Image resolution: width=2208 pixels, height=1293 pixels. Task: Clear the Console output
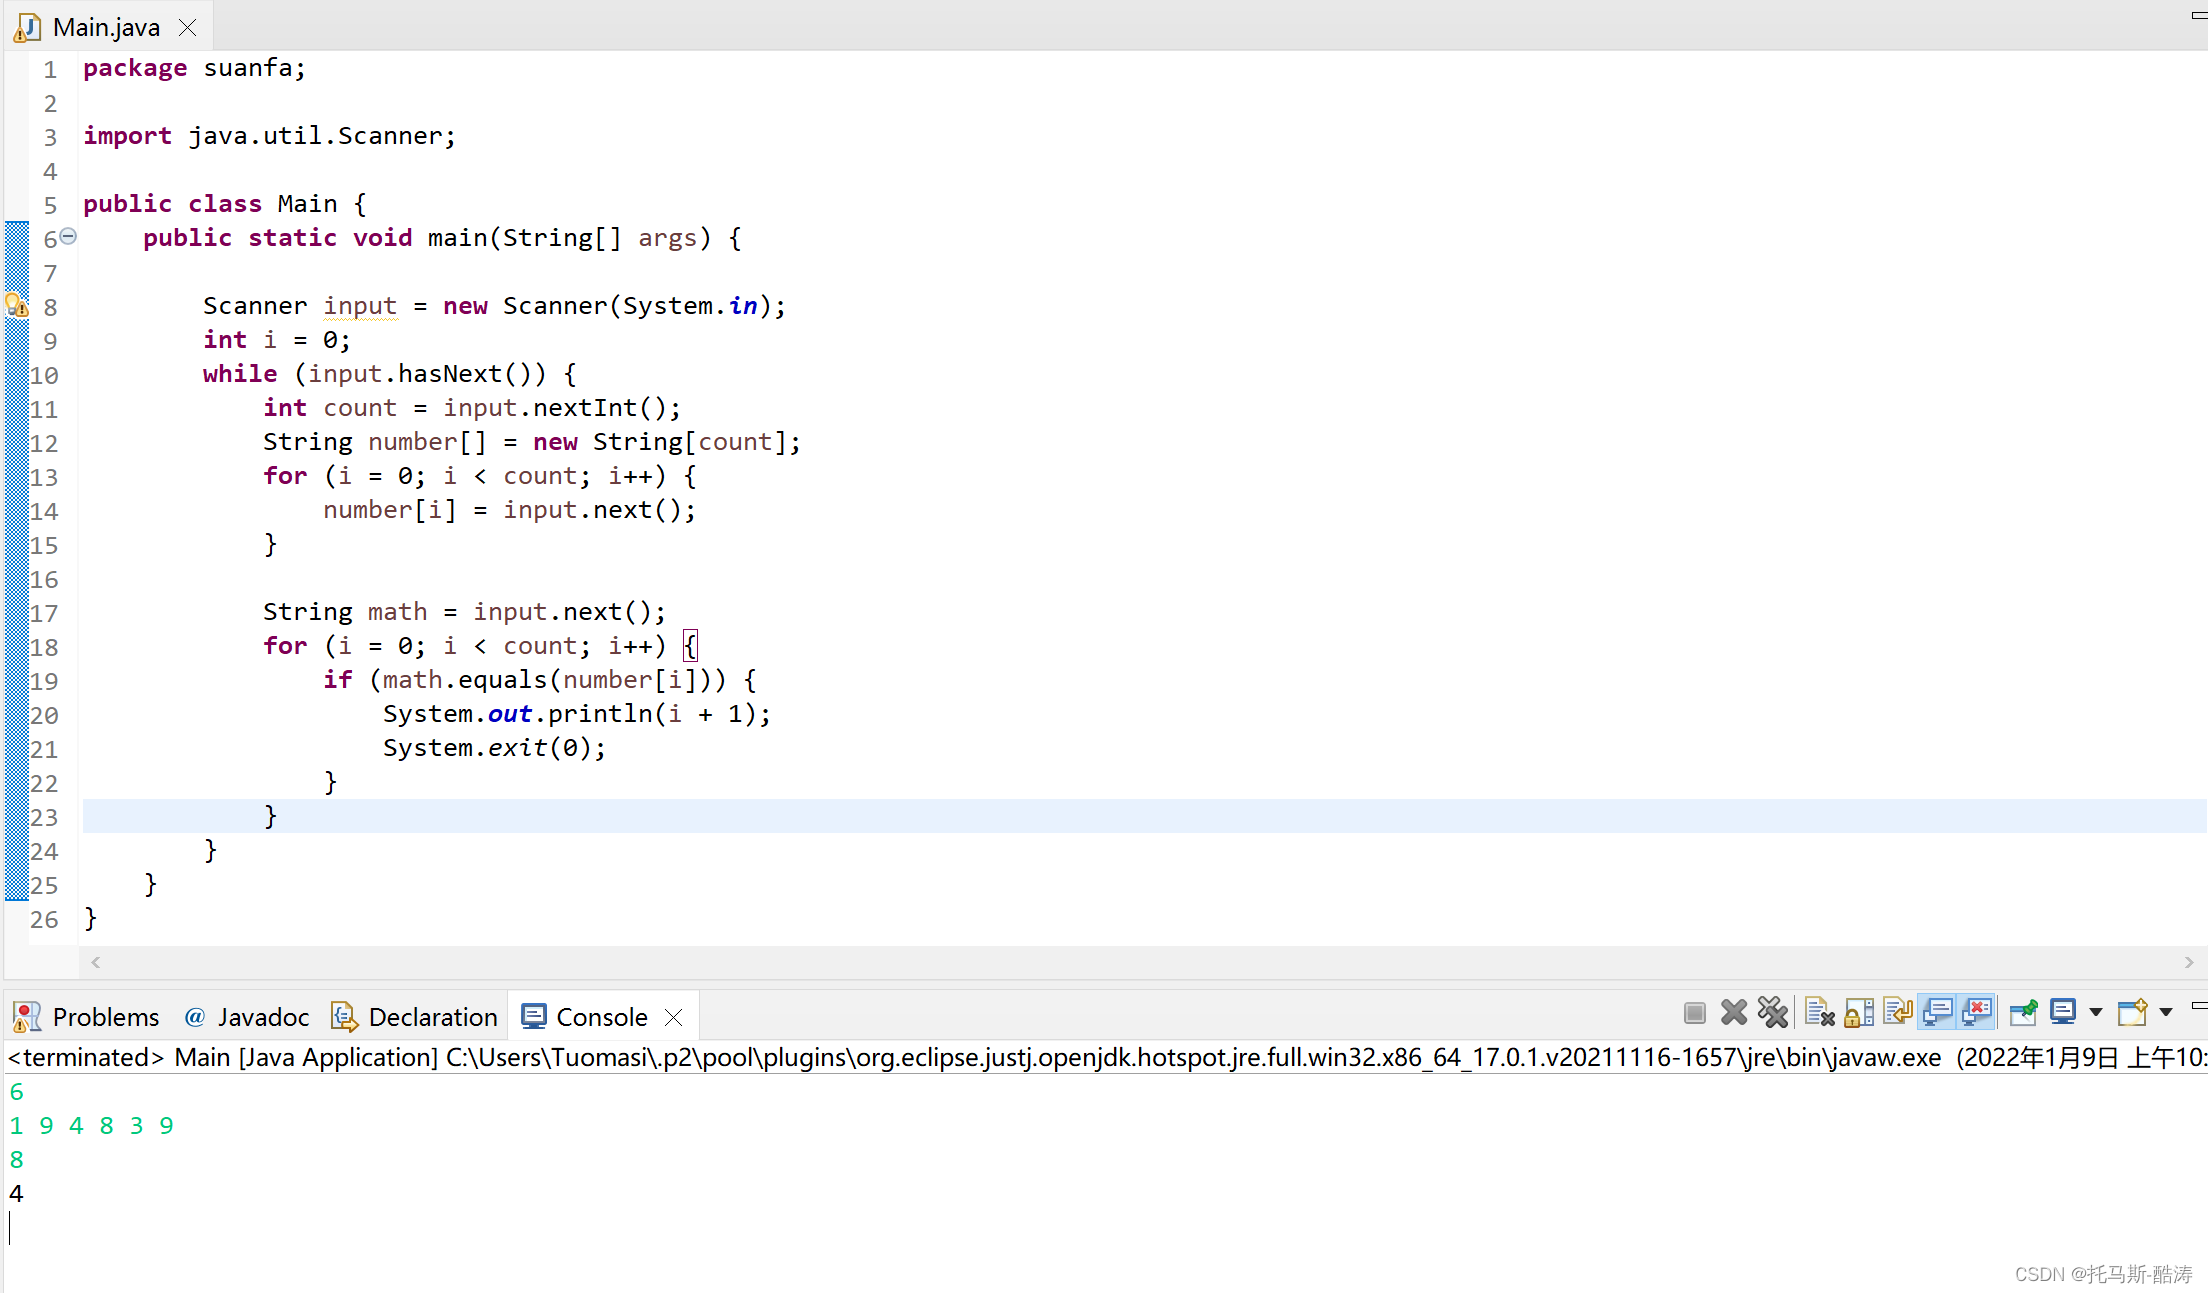pyautogui.click(x=1819, y=1014)
